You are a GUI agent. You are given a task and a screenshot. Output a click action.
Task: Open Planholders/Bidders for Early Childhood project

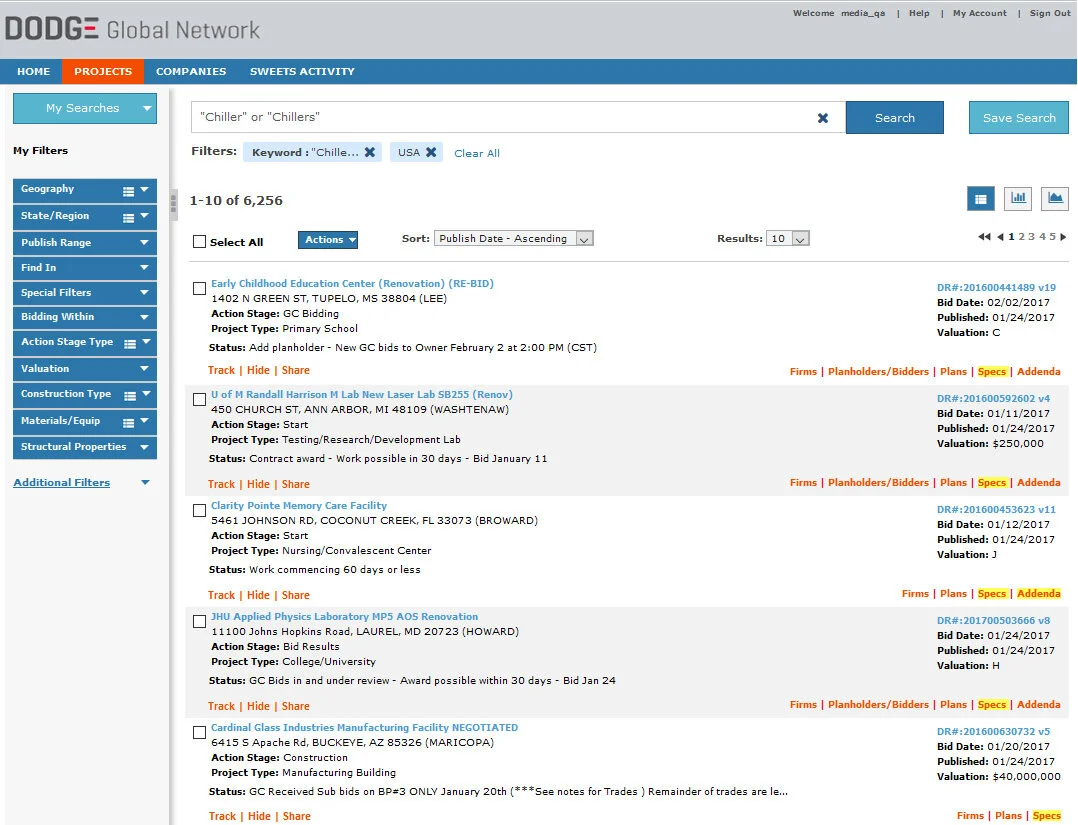click(x=878, y=372)
